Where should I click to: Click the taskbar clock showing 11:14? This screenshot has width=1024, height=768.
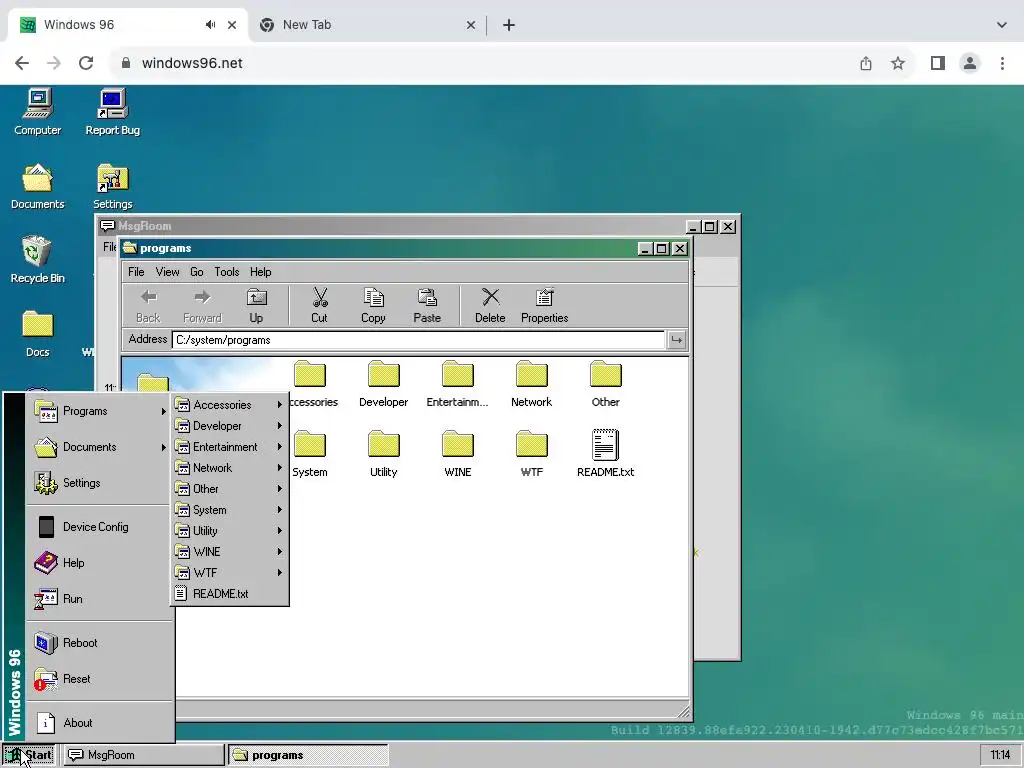click(1000, 755)
